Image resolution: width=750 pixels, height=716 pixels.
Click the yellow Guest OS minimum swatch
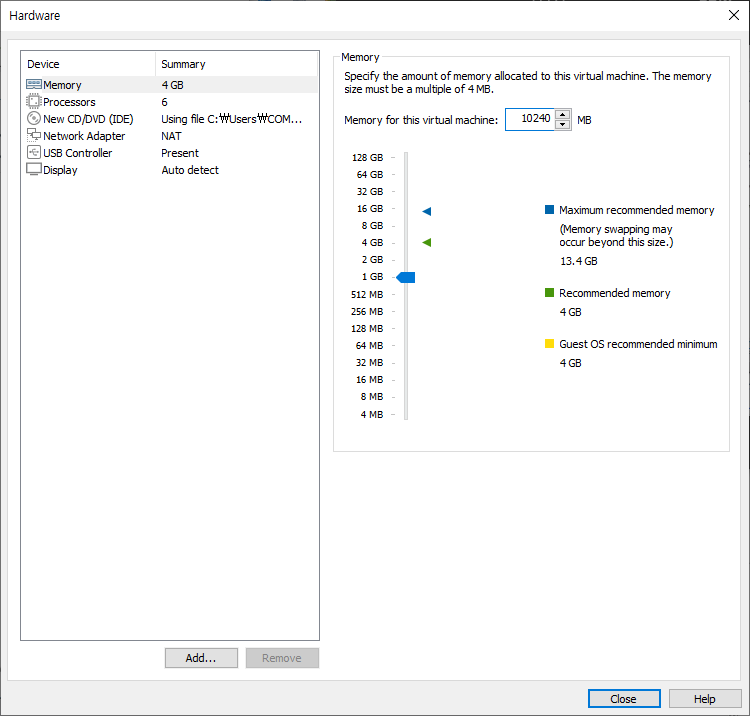click(x=549, y=343)
